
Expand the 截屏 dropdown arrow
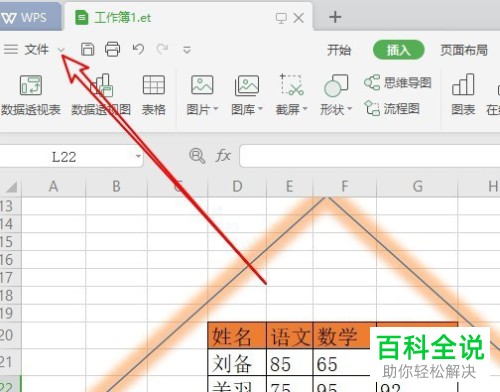305,109
